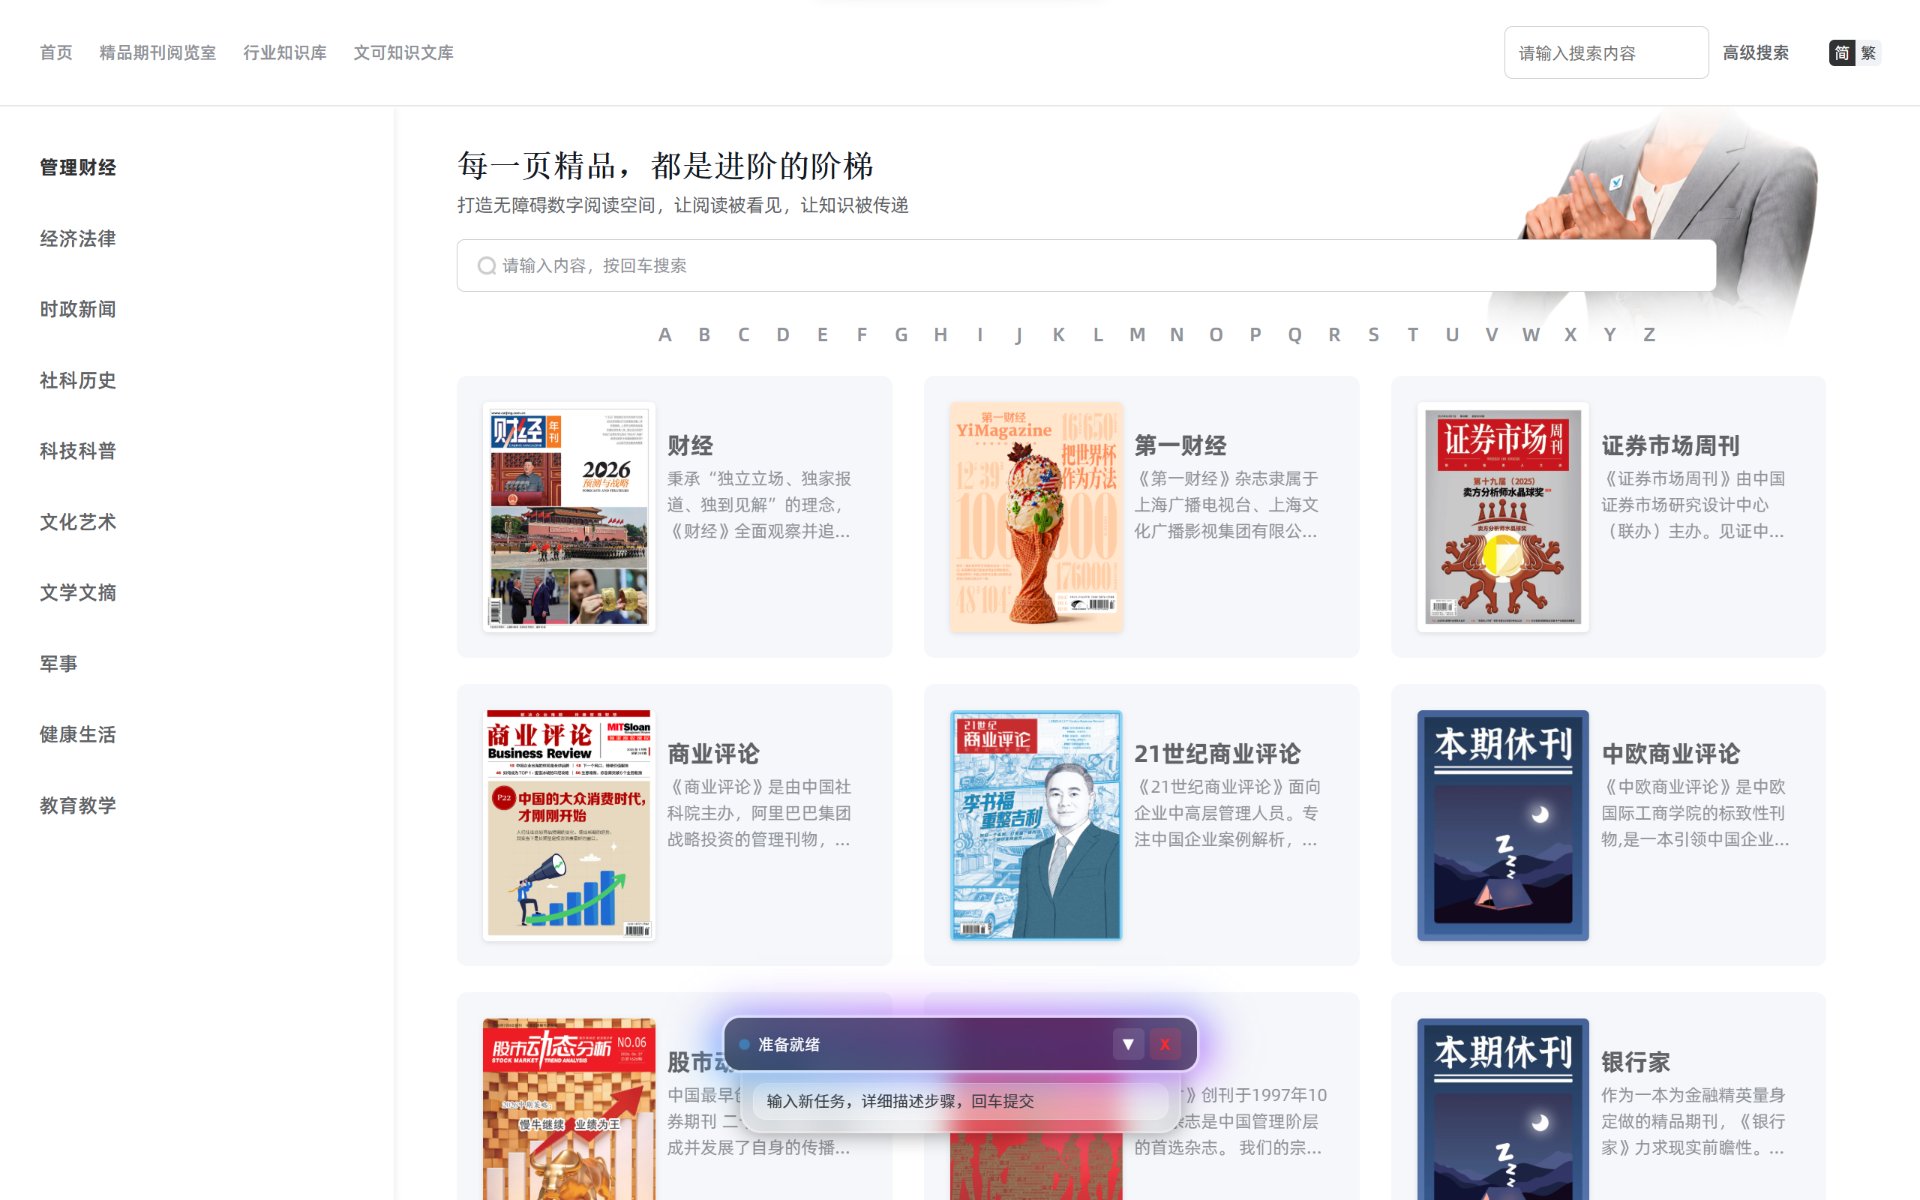Image resolution: width=1920 pixels, height=1200 pixels.
Task: Focus the main 请输入内容，按回车搜索 field
Action: tap(1086, 266)
